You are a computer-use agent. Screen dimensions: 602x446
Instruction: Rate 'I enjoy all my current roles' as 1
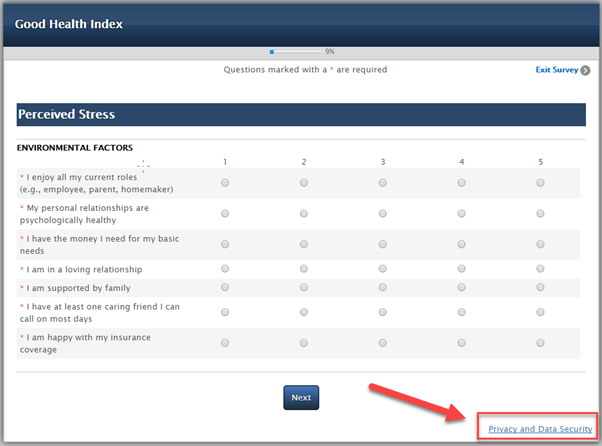click(x=225, y=183)
